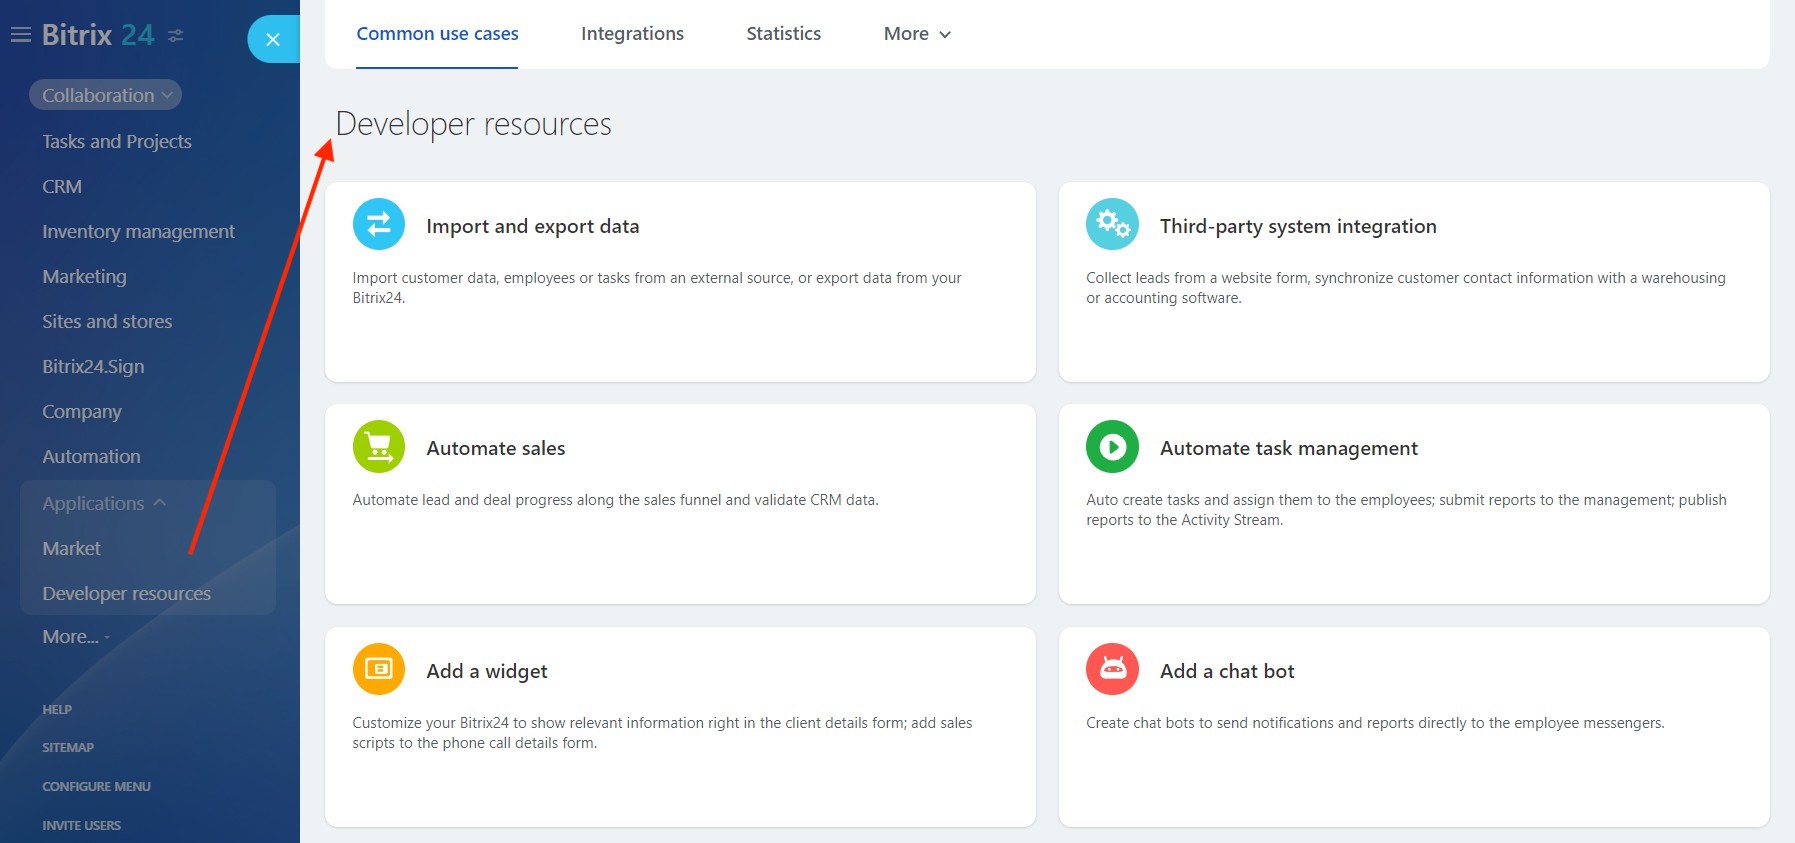Collapse the Applications section in sidebar
This screenshot has height=843, width=1795.
point(103,503)
